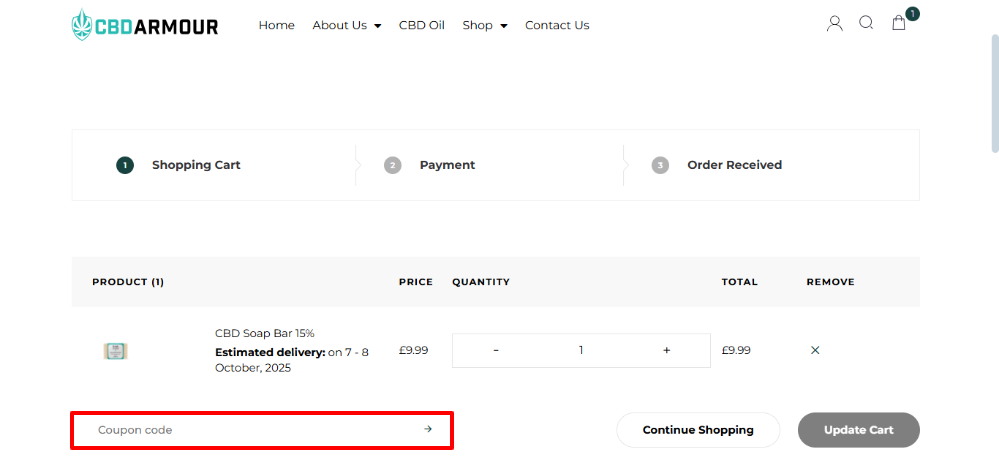Go to the Home menu item
Image resolution: width=999 pixels, height=462 pixels.
[x=277, y=25]
